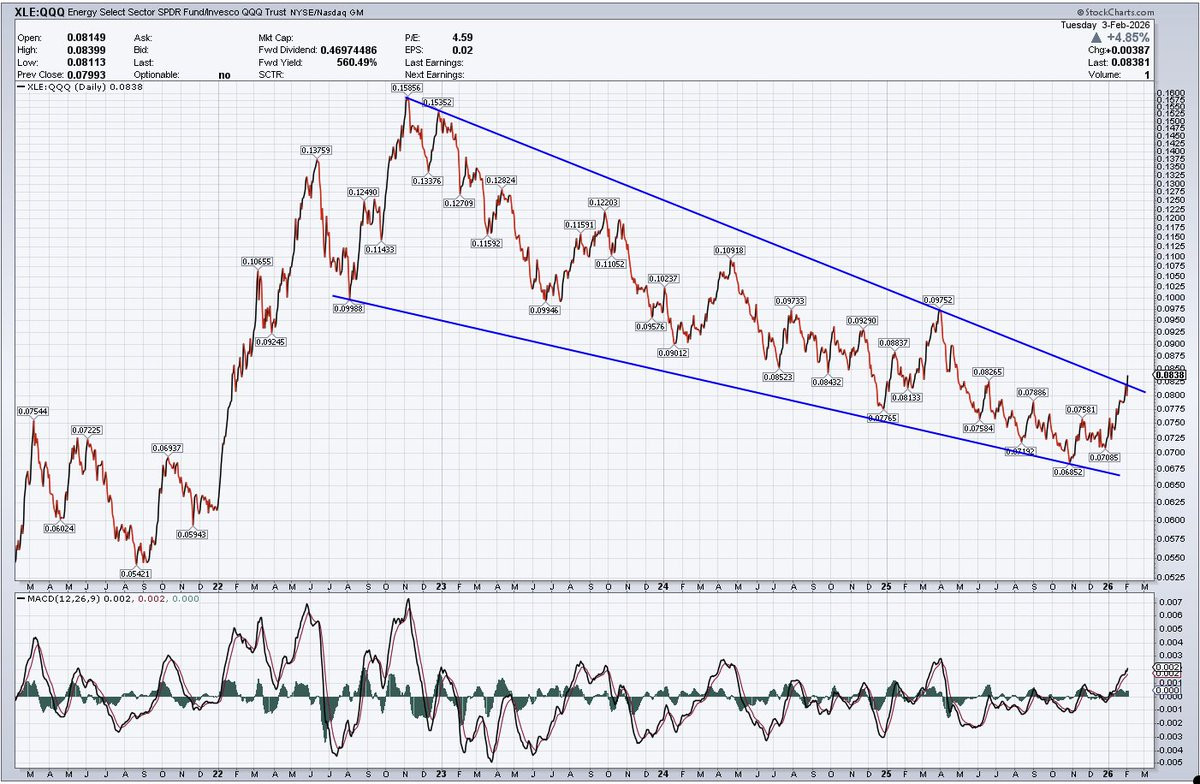Click the peak label 0.15856
This screenshot has width=1200, height=784.
(x=406, y=88)
